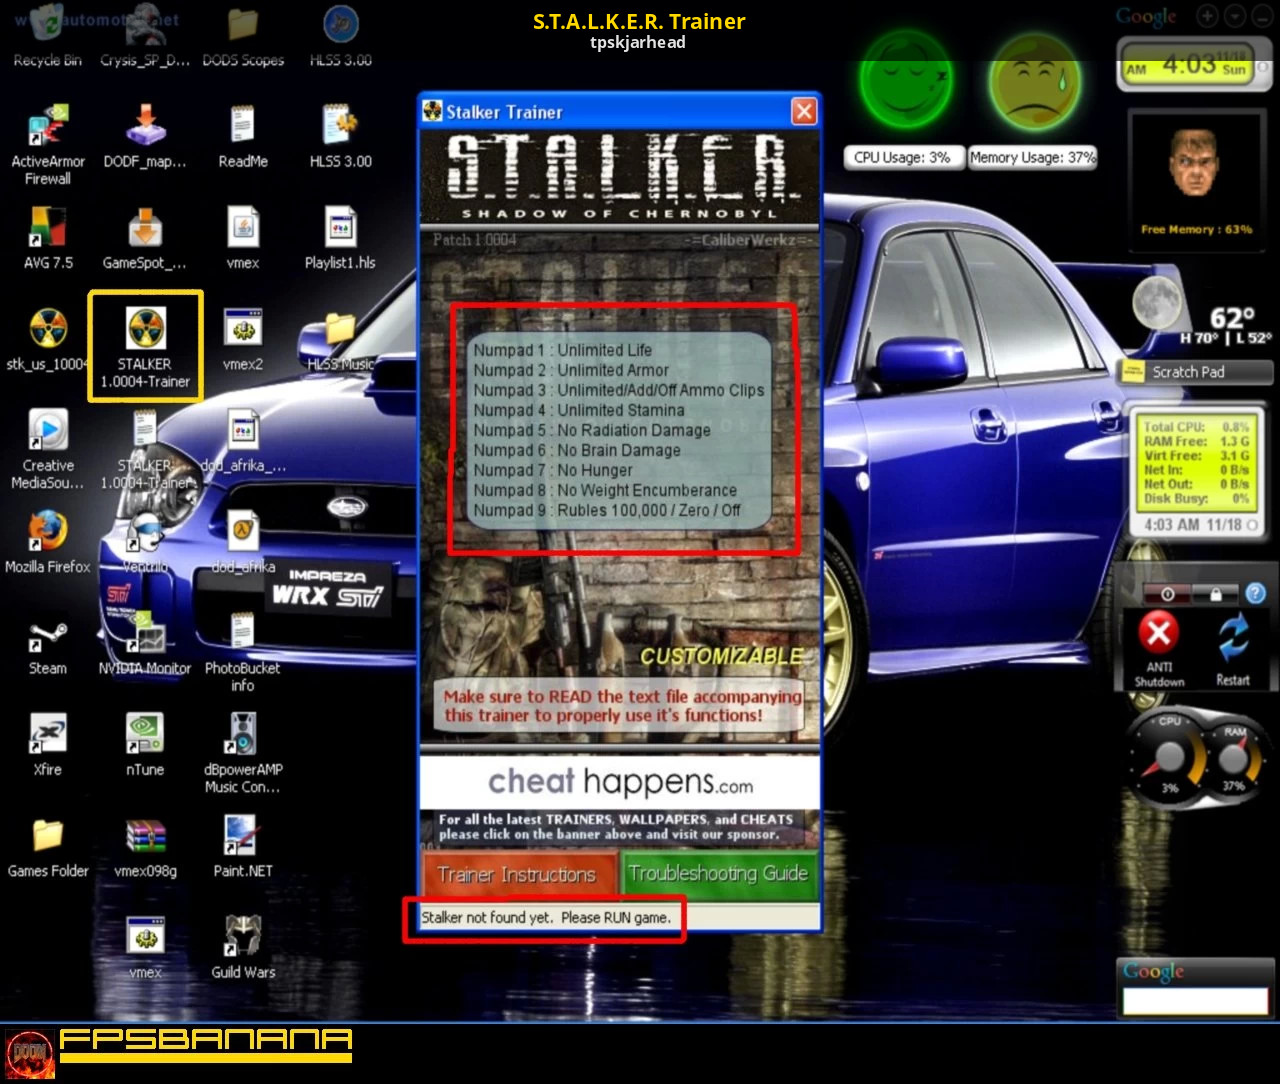
Task: Click the 'Stalker not found yet' status text
Action: tap(546, 917)
